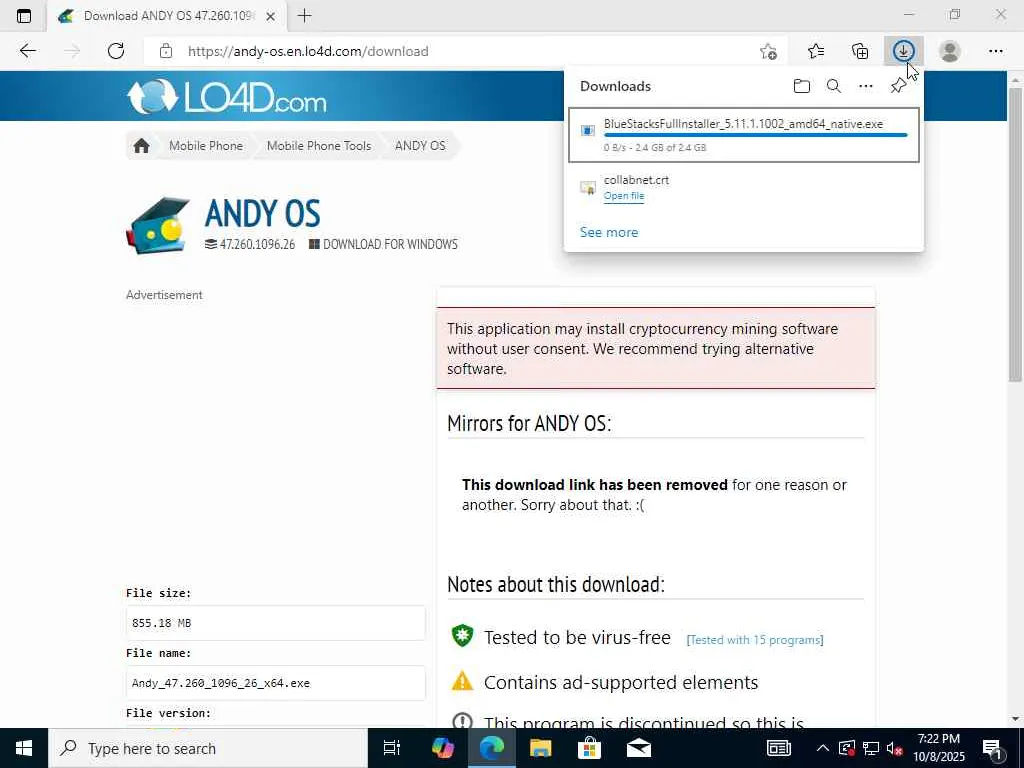
Task: Refresh the current page
Action: point(116,51)
